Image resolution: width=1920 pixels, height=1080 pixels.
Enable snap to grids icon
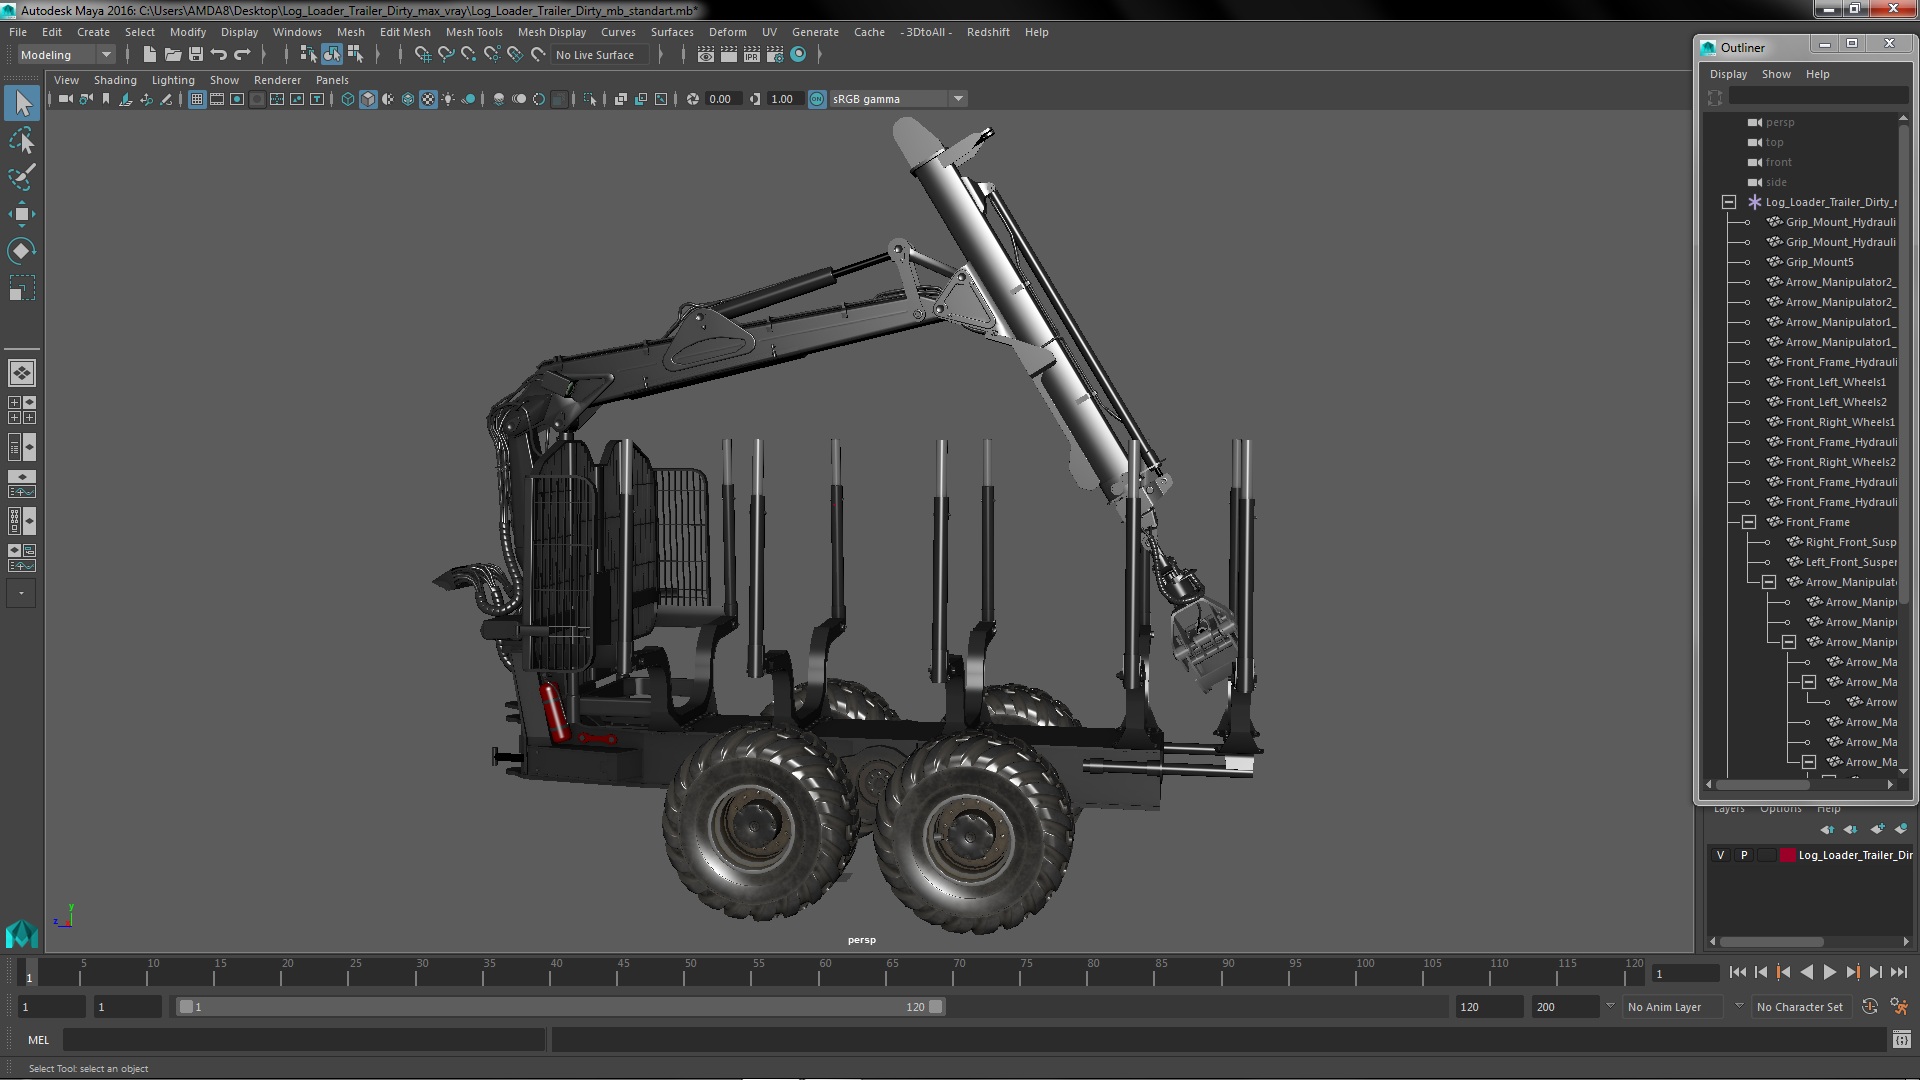[x=423, y=55]
